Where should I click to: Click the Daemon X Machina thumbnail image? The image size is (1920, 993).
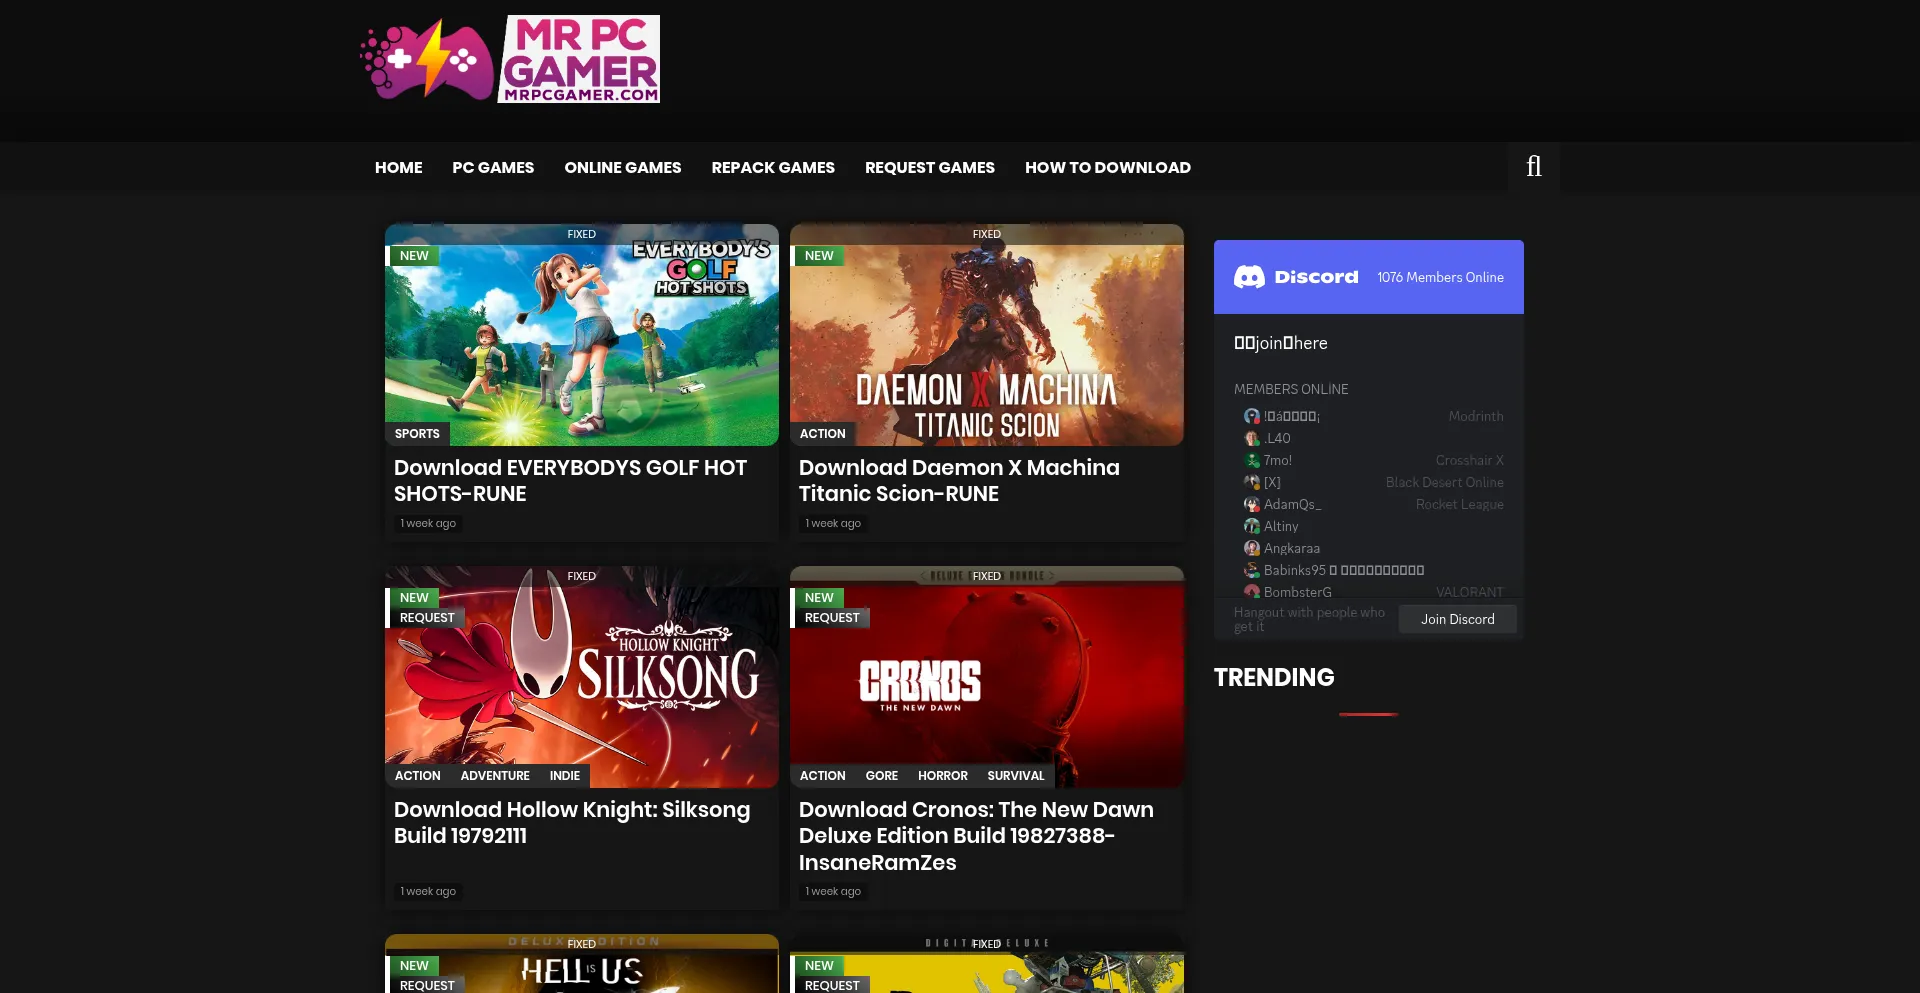click(x=987, y=335)
